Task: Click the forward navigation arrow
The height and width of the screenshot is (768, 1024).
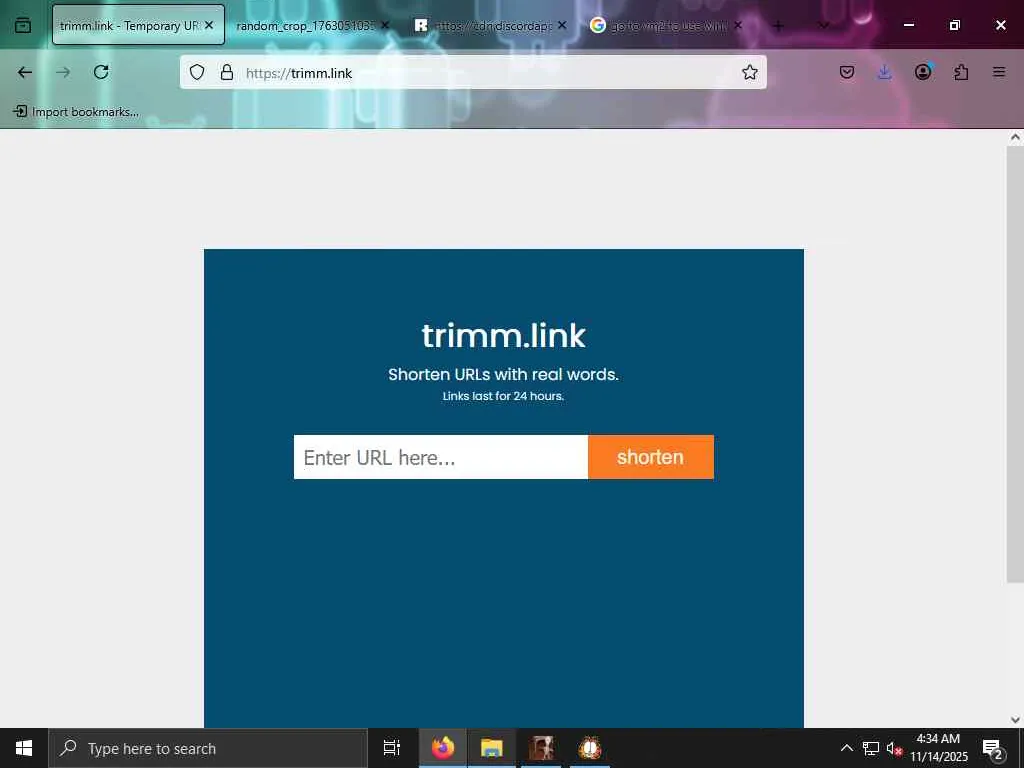Action: [x=63, y=72]
